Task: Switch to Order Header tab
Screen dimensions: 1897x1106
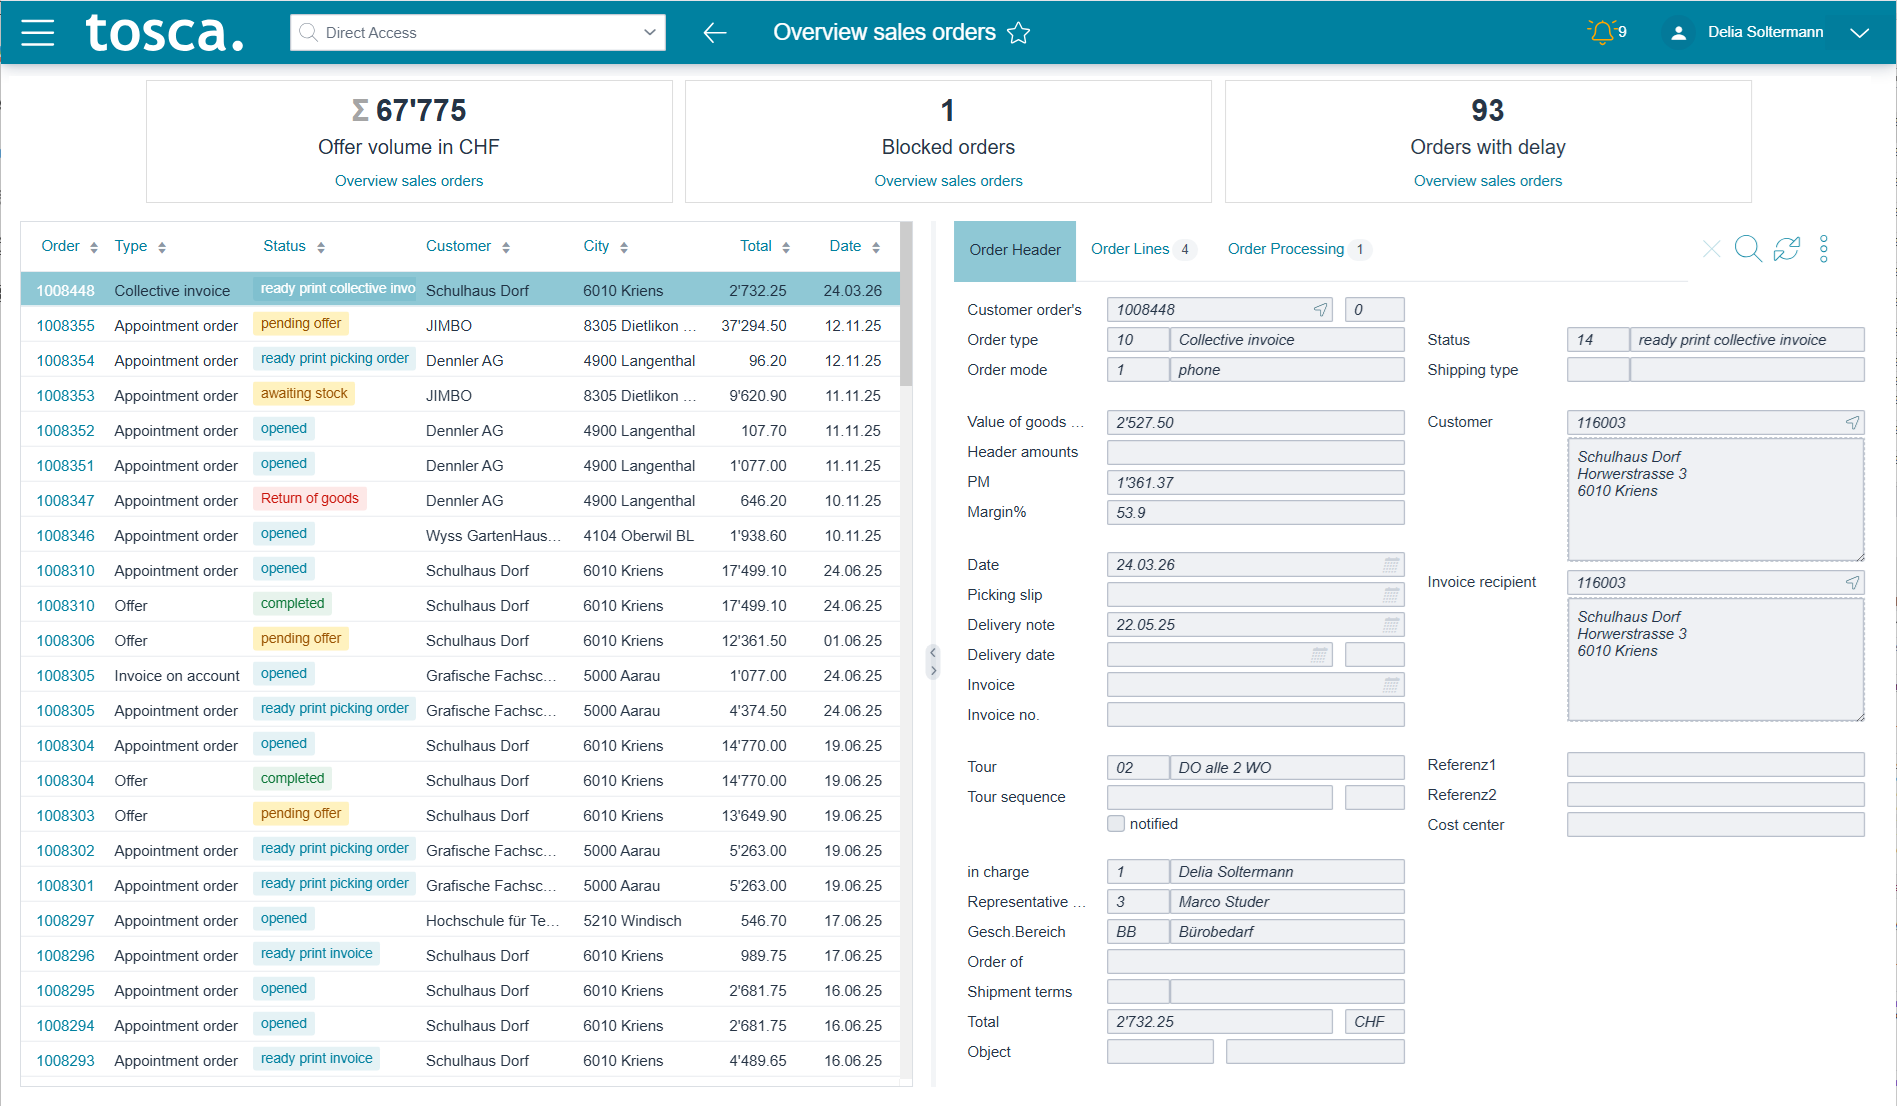Action: coord(1015,250)
